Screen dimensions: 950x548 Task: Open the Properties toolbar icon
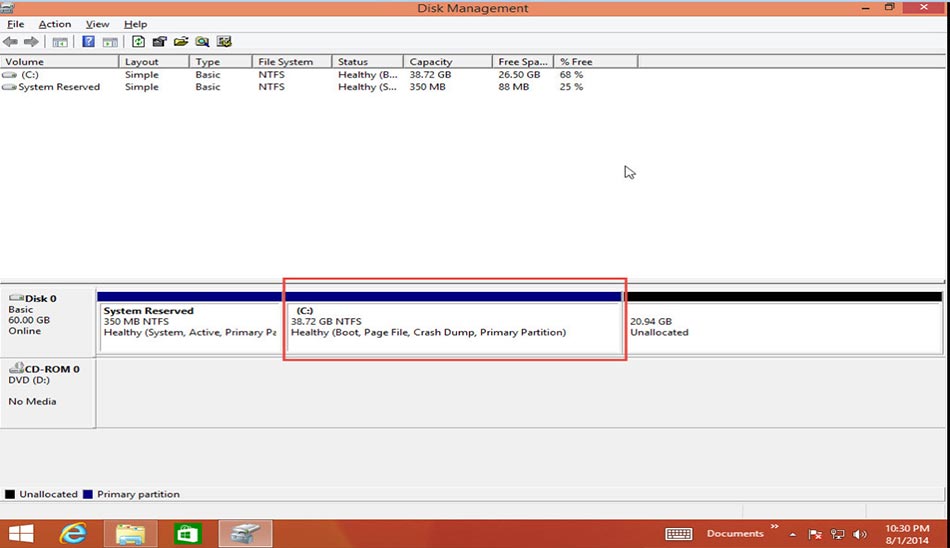pyautogui.click(x=159, y=42)
